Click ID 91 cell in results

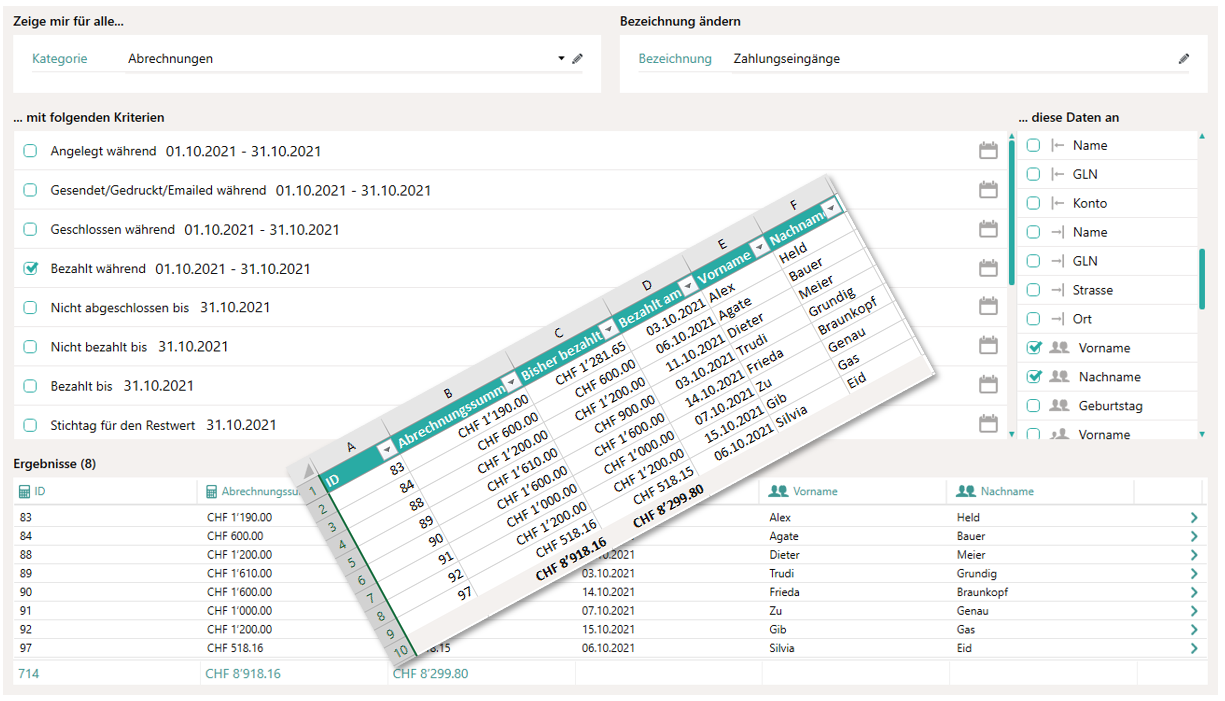25,611
